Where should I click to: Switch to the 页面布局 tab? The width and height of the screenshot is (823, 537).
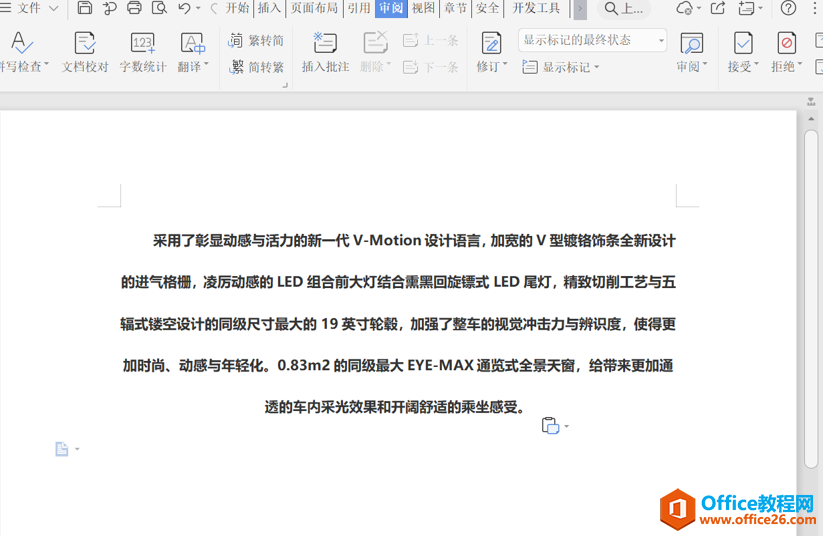coord(314,8)
